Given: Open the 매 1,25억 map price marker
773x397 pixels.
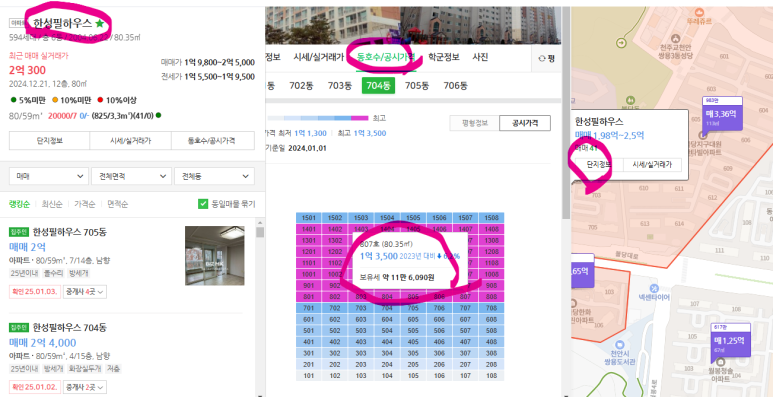Looking at the screenshot, I should click(730, 340).
